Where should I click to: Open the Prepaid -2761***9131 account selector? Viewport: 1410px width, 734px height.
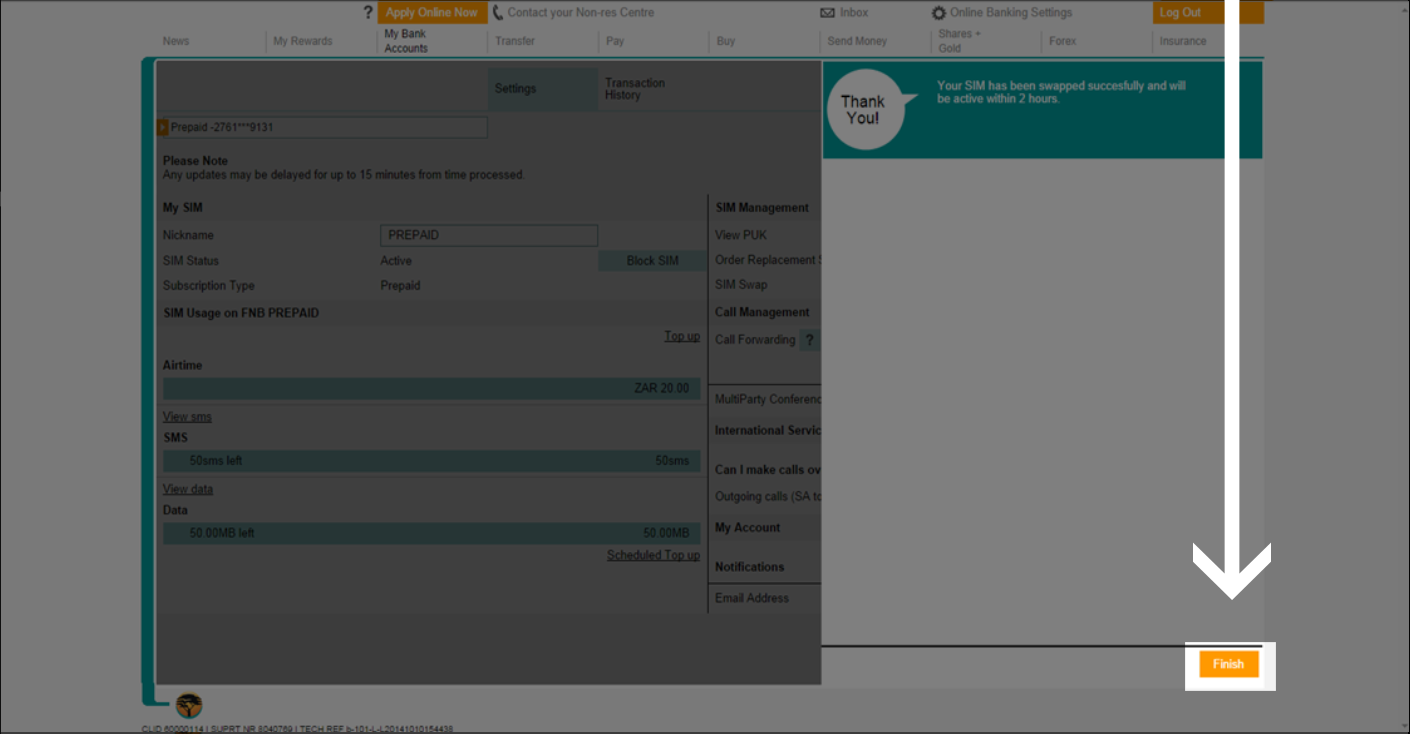click(x=322, y=127)
